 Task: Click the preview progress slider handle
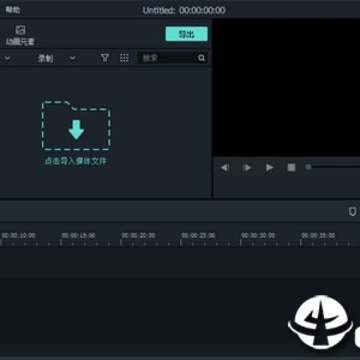click(x=308, y=167)
